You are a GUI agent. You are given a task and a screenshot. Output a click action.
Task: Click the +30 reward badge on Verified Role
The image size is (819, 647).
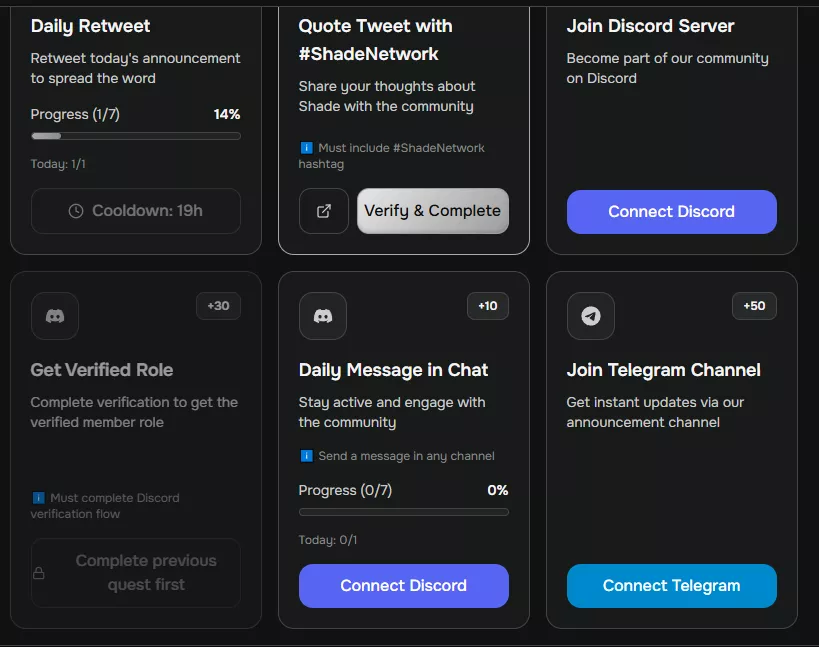pyautogui.click(x=218, y=306)
